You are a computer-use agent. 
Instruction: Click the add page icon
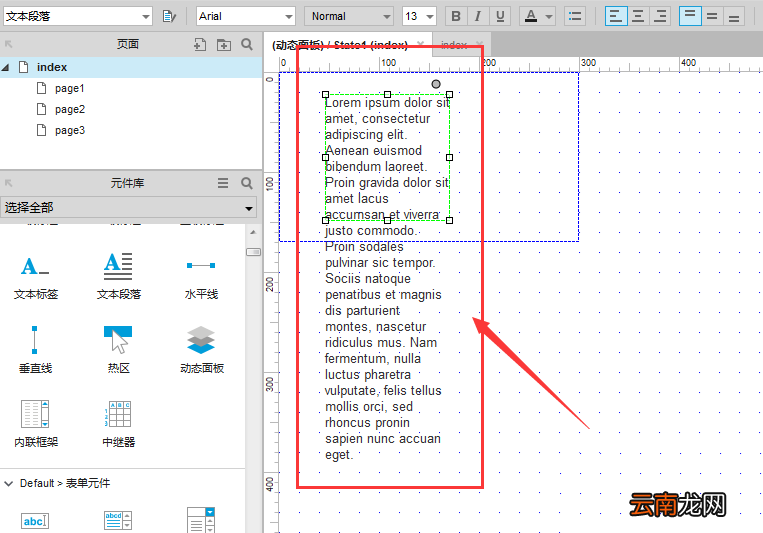point(200,45)
